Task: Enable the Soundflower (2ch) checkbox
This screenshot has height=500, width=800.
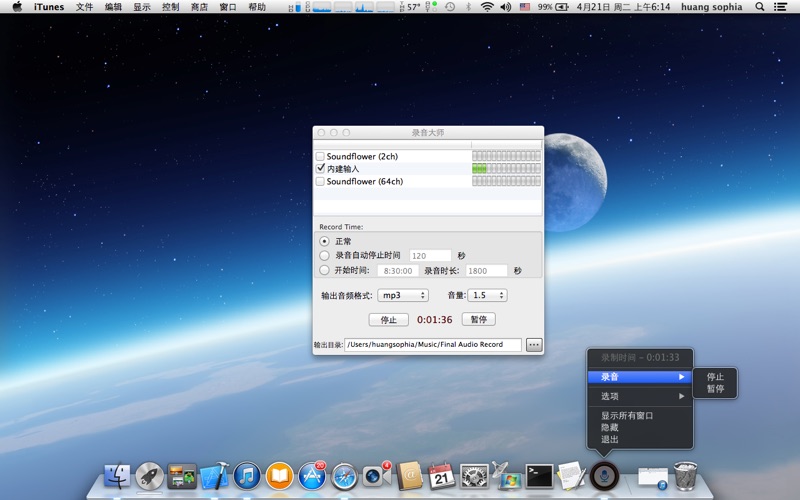Action: coord(320,156)
